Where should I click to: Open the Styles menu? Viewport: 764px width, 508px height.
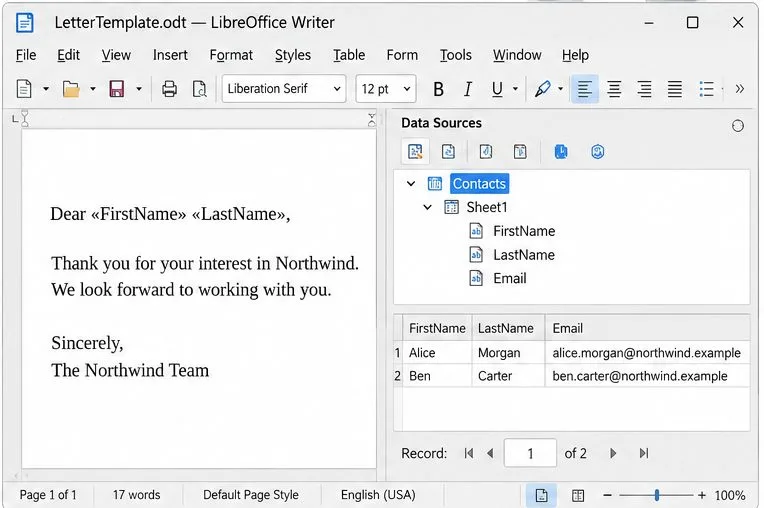click(292, 55)
